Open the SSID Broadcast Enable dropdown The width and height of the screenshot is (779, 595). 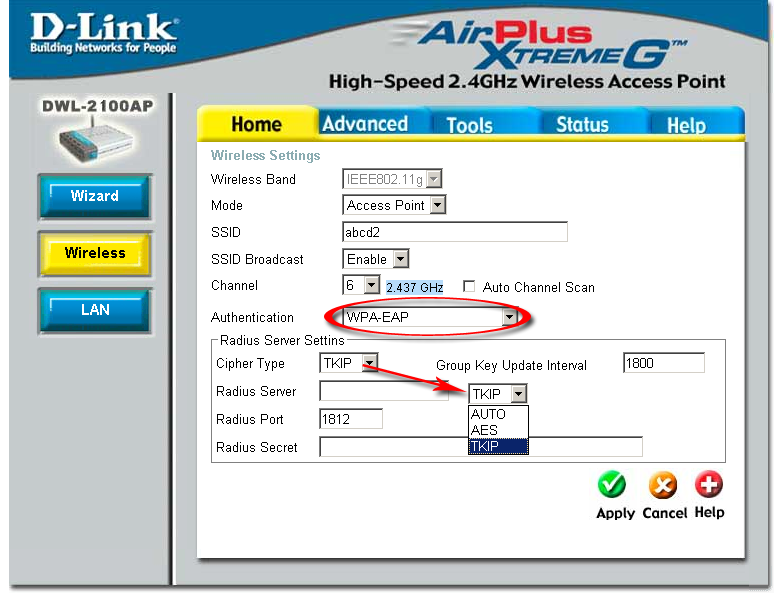[376, 259]
